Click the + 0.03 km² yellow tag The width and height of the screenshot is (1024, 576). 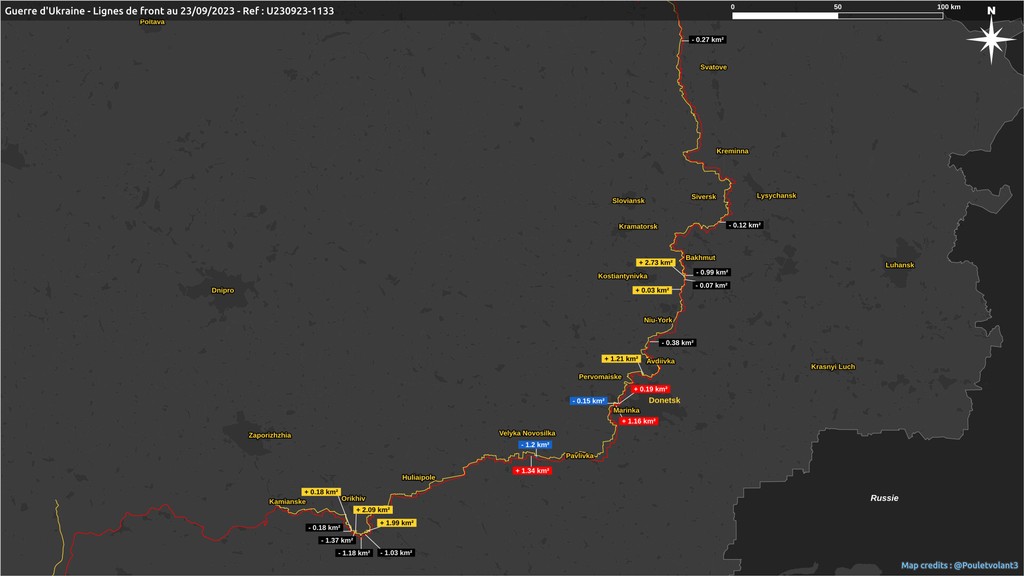point(652,290)
